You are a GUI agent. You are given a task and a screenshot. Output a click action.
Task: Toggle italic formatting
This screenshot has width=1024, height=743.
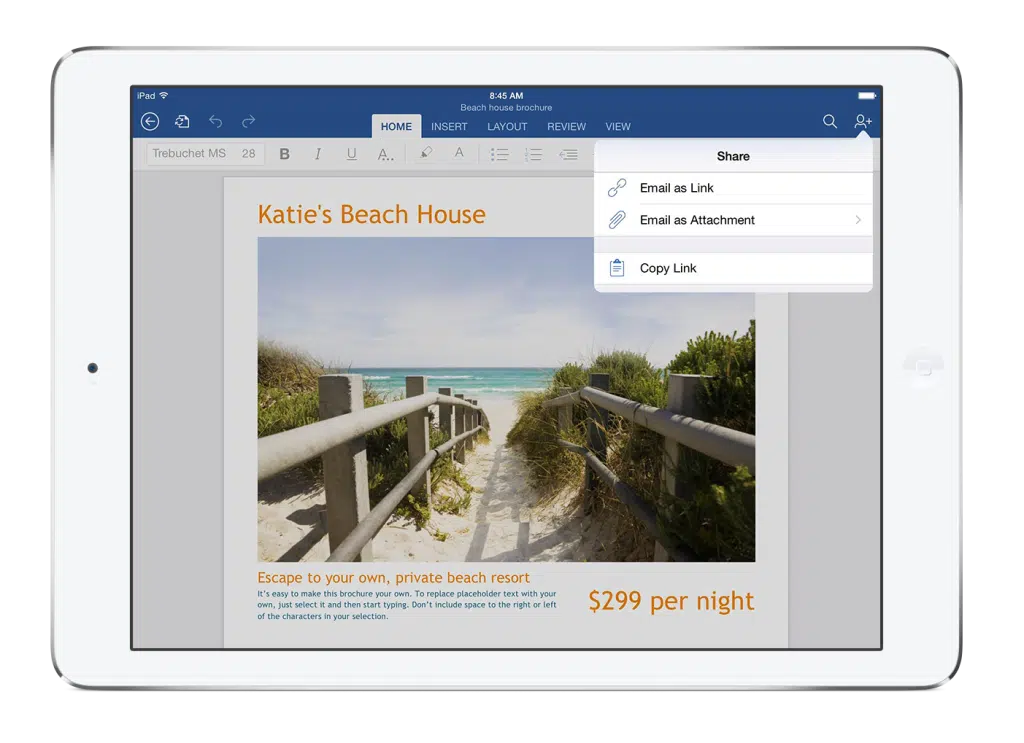coord(318,154)
